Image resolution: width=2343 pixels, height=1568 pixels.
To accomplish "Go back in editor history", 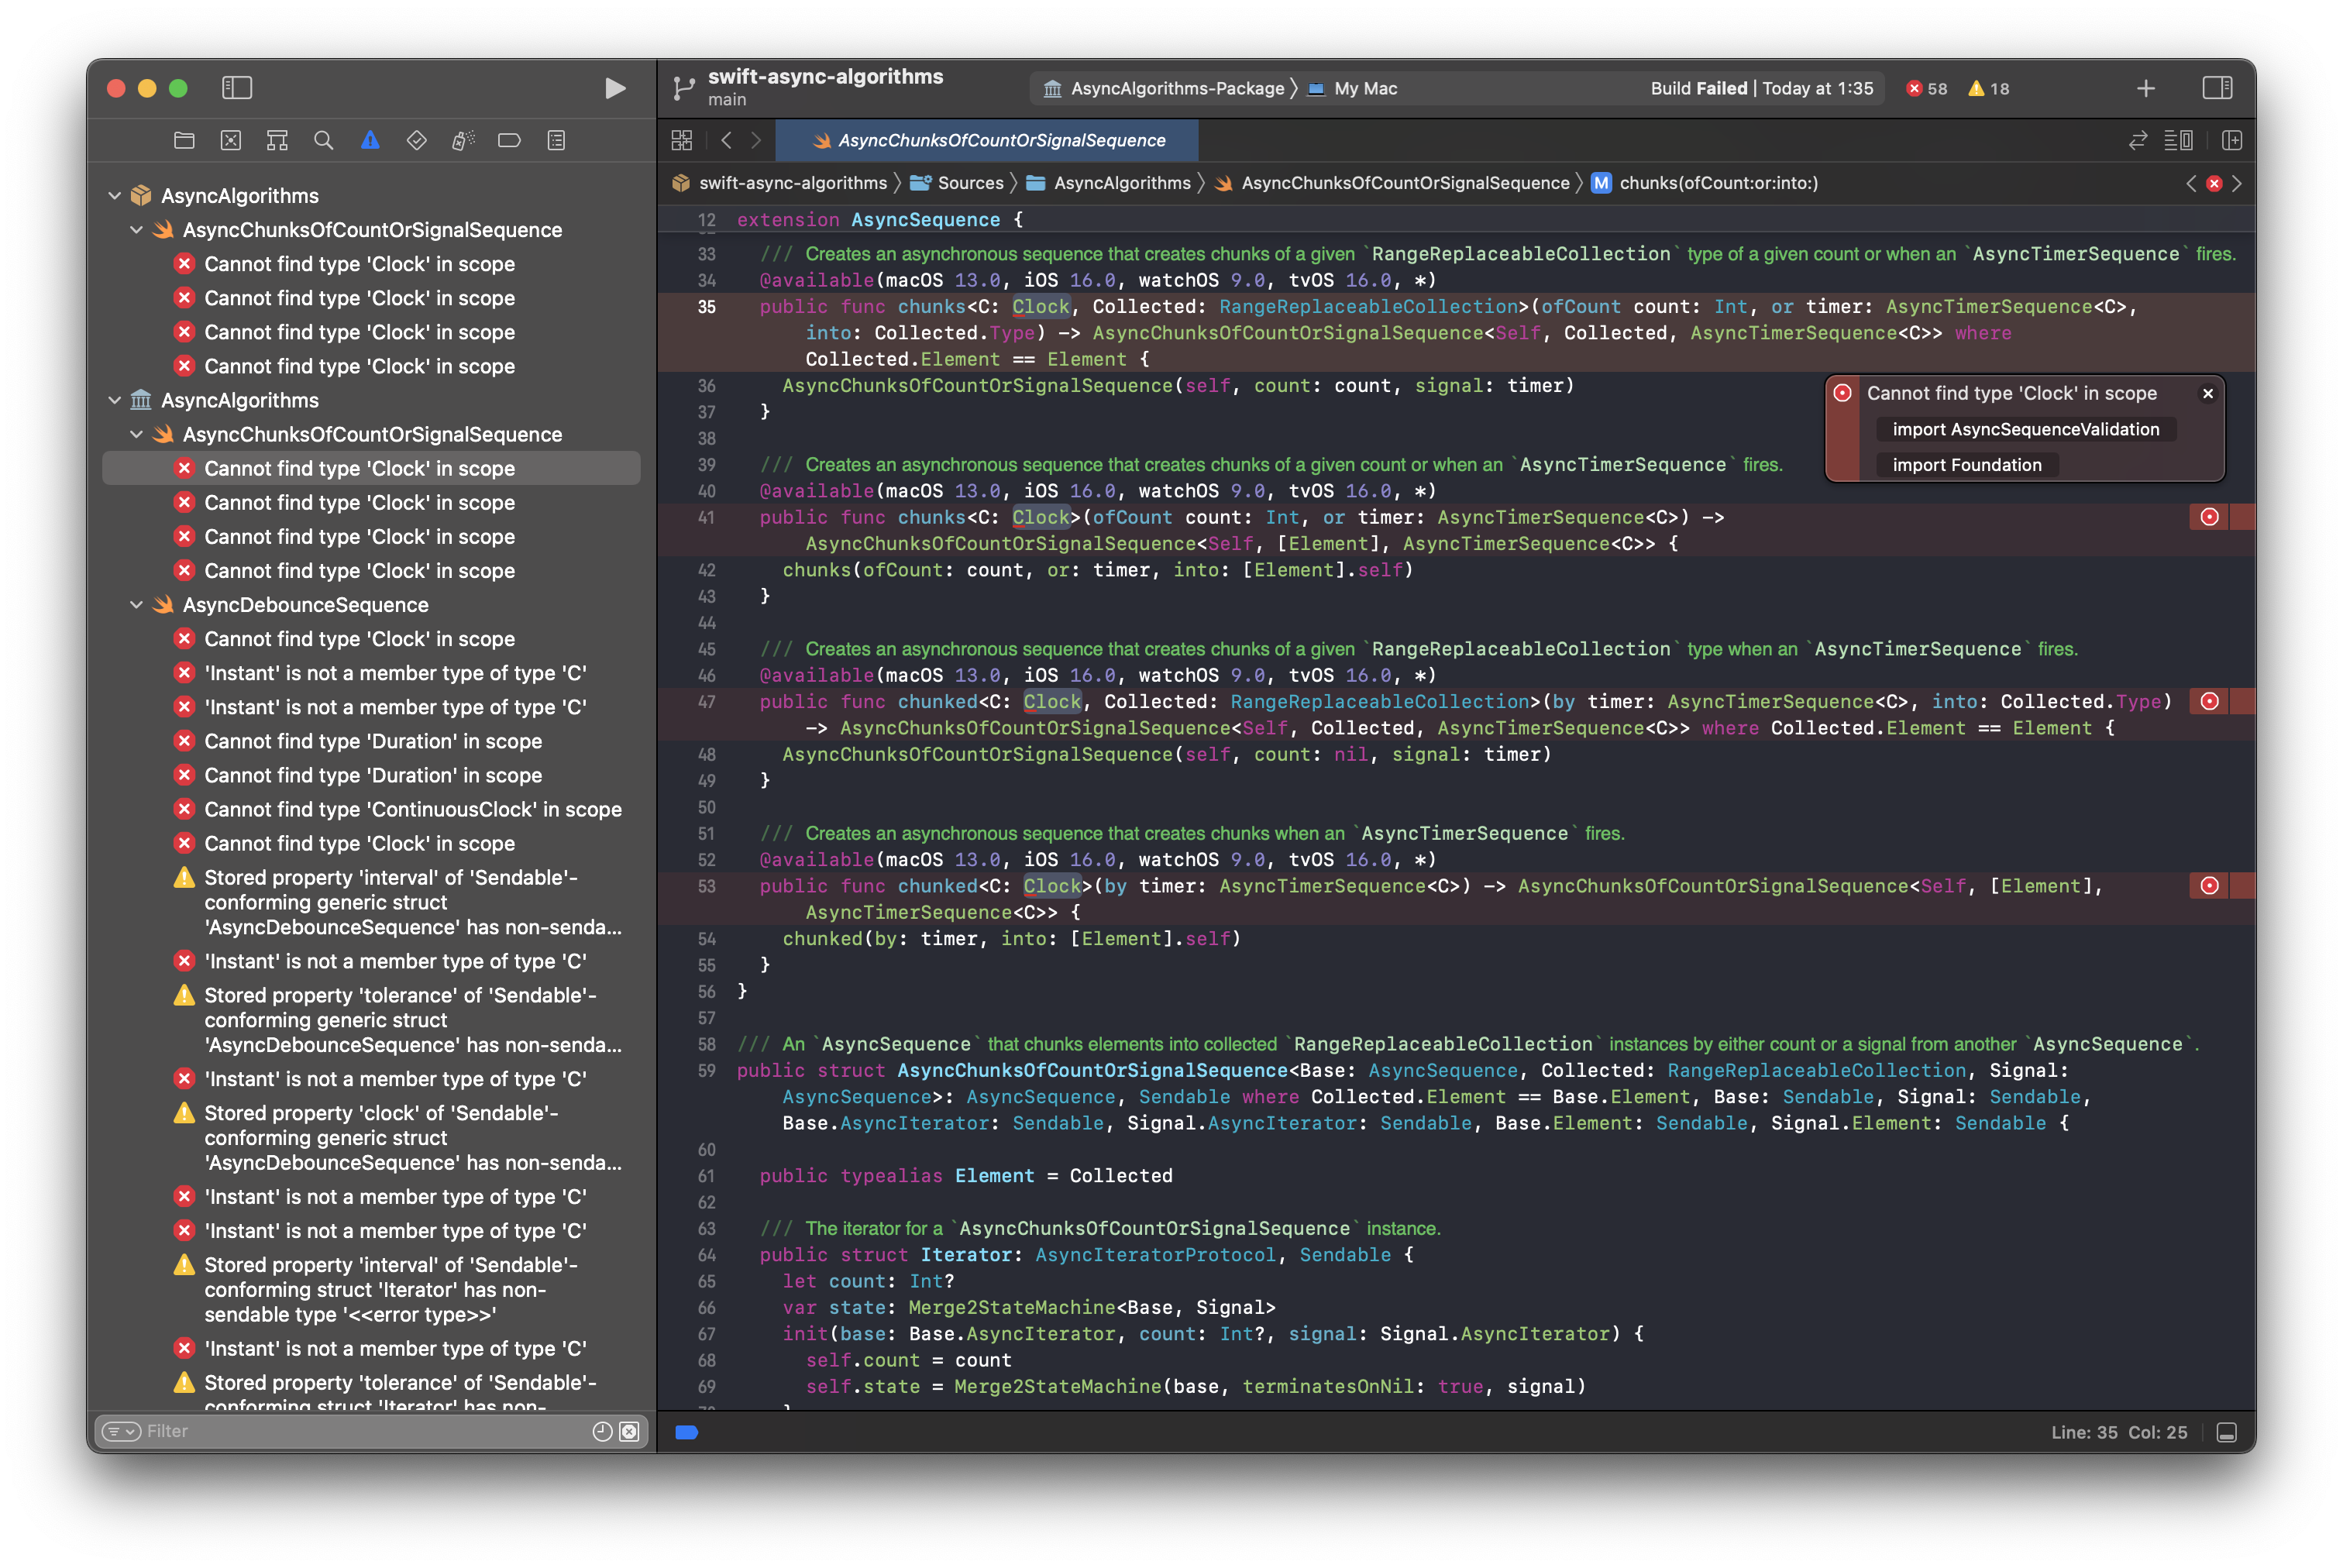I will (x=727, y=140).
